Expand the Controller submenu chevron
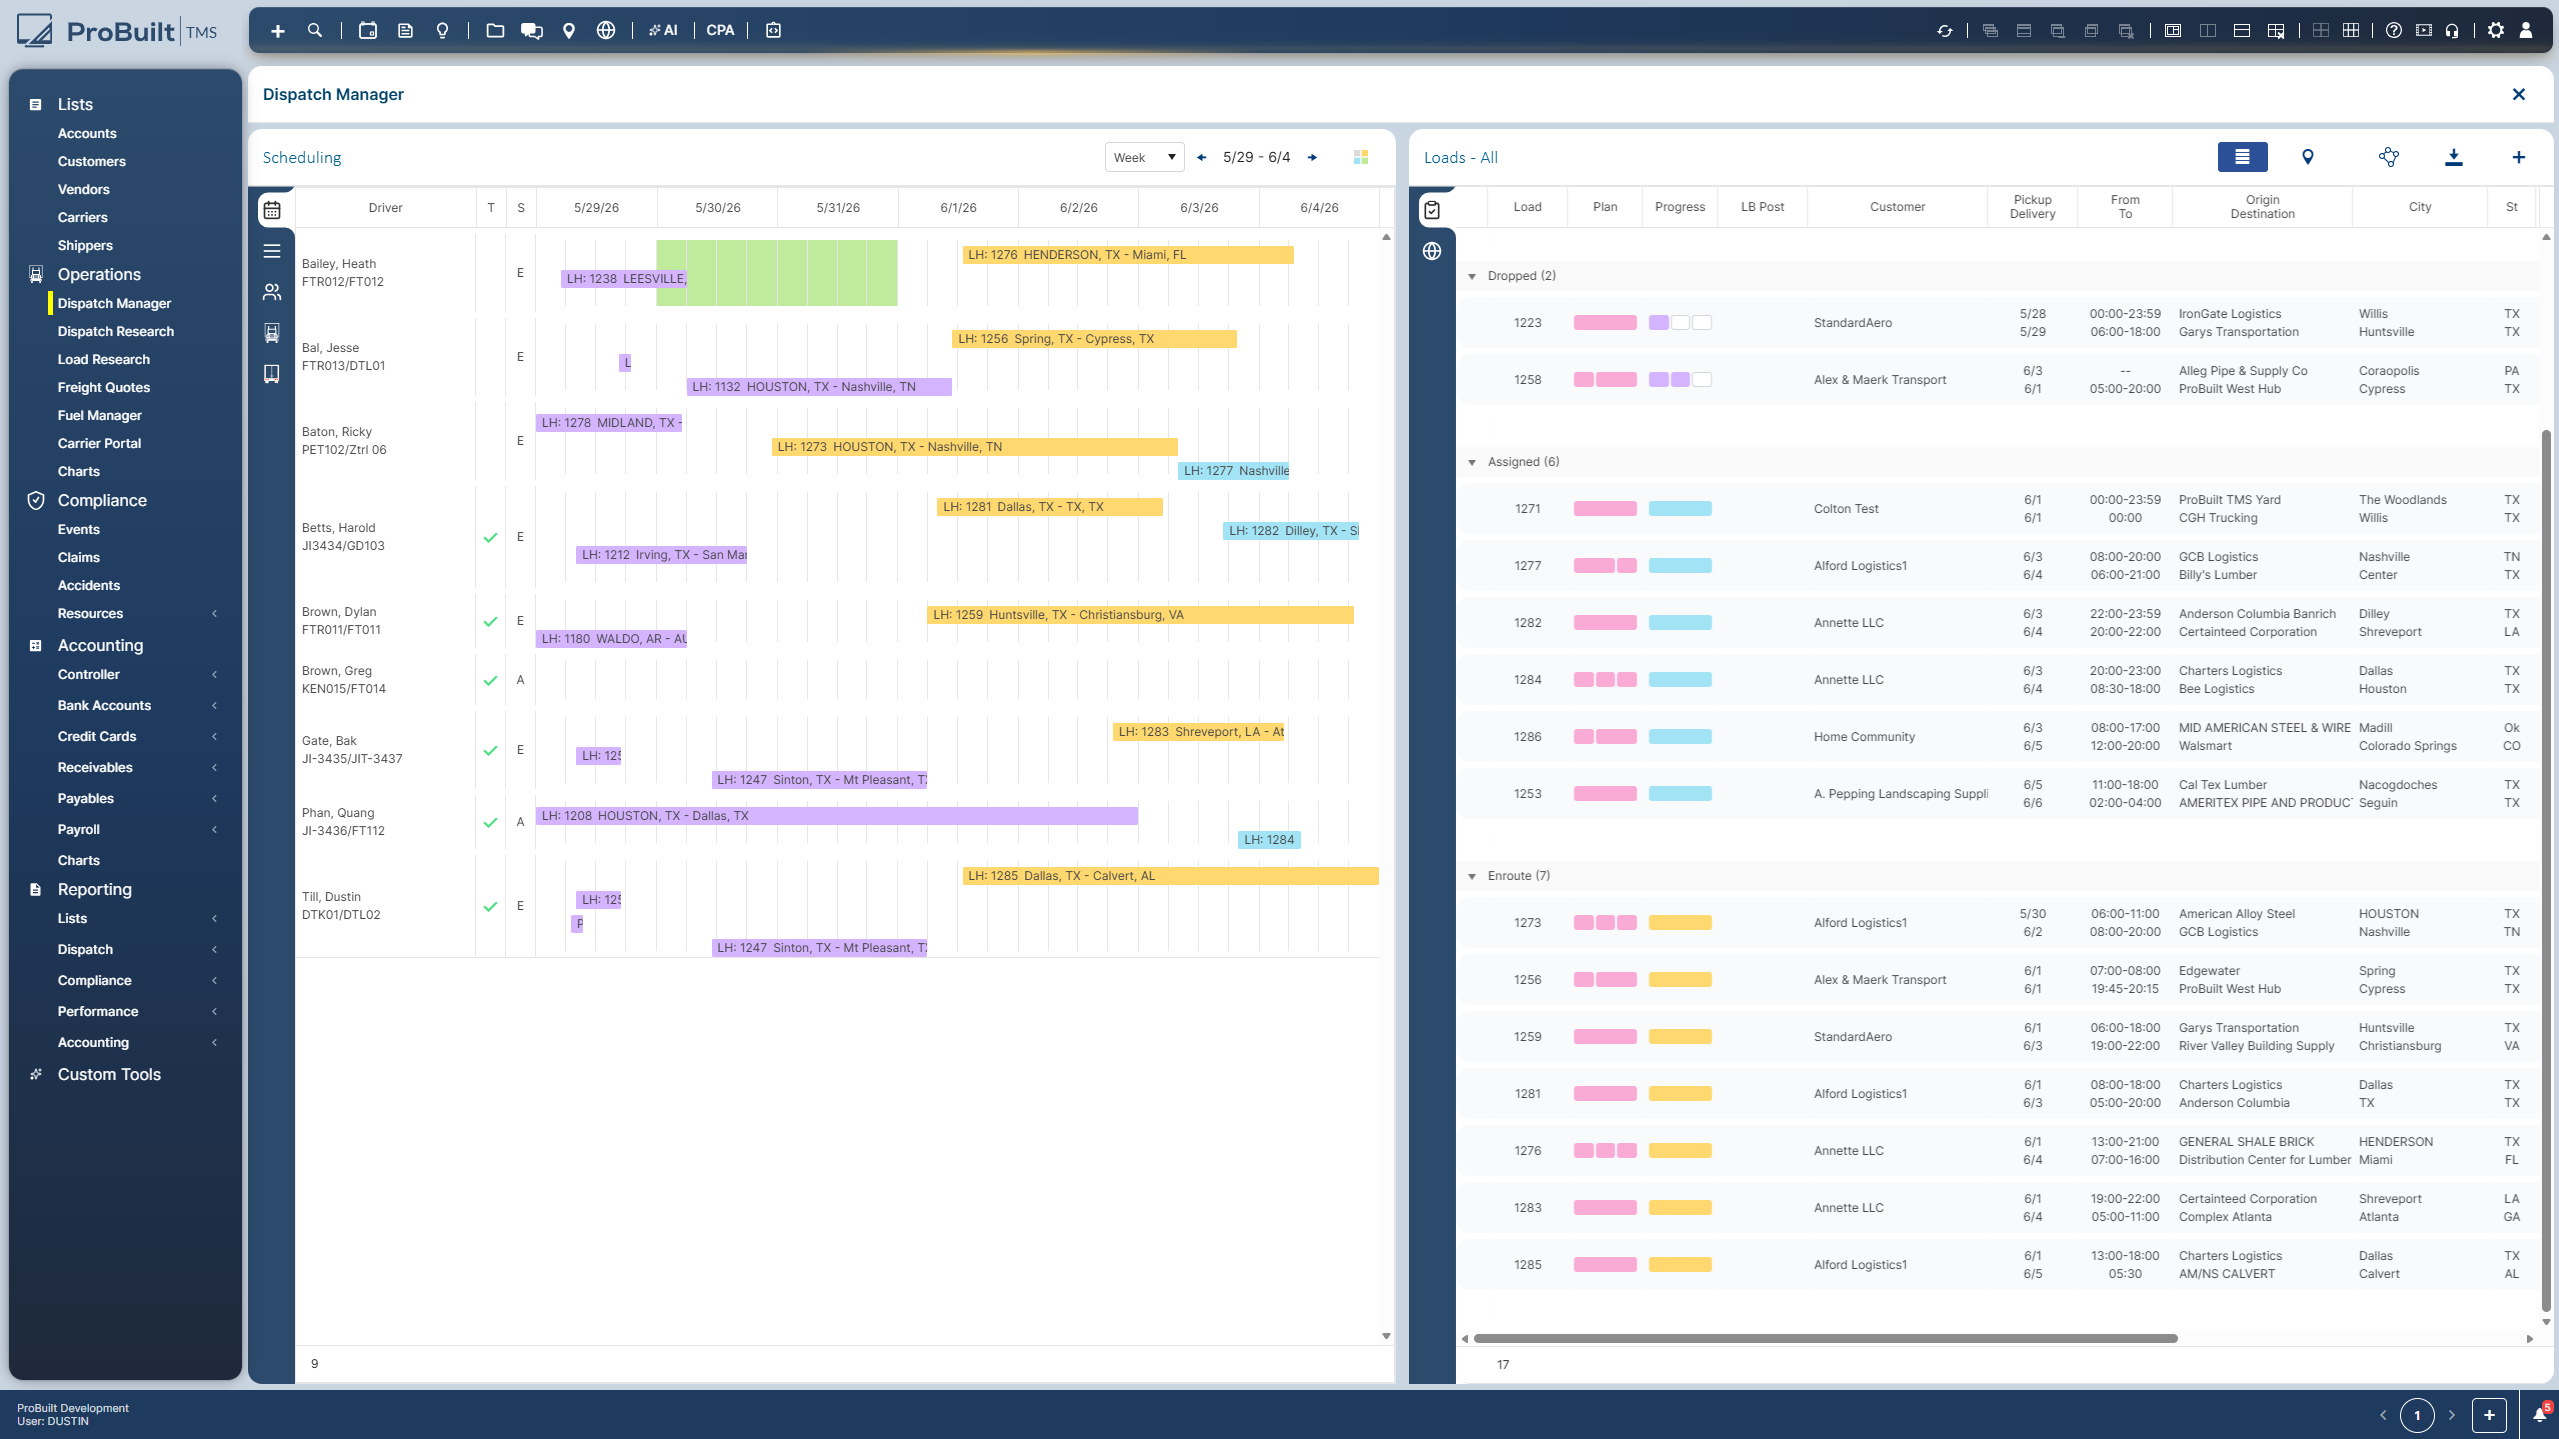The height and width of the screenshot is (1439, 2559). 214,675
